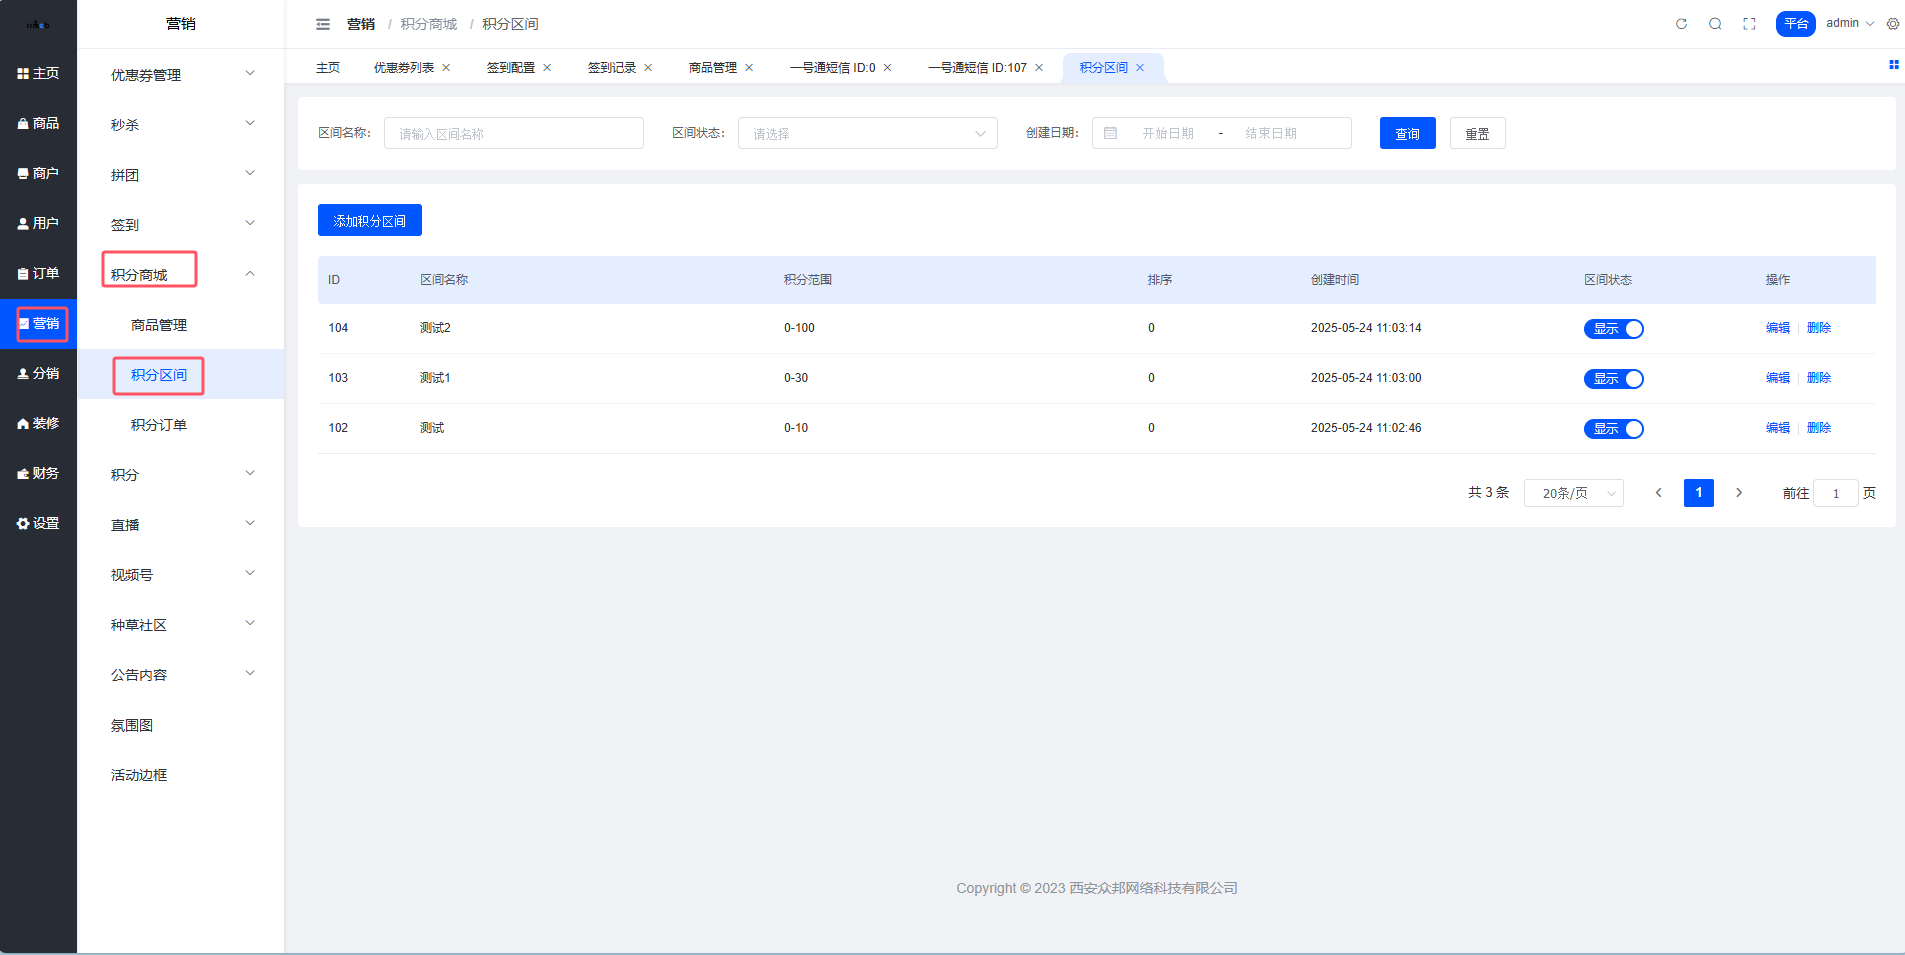
Task: Click the 添加积分区间 button
Action: 369,221
